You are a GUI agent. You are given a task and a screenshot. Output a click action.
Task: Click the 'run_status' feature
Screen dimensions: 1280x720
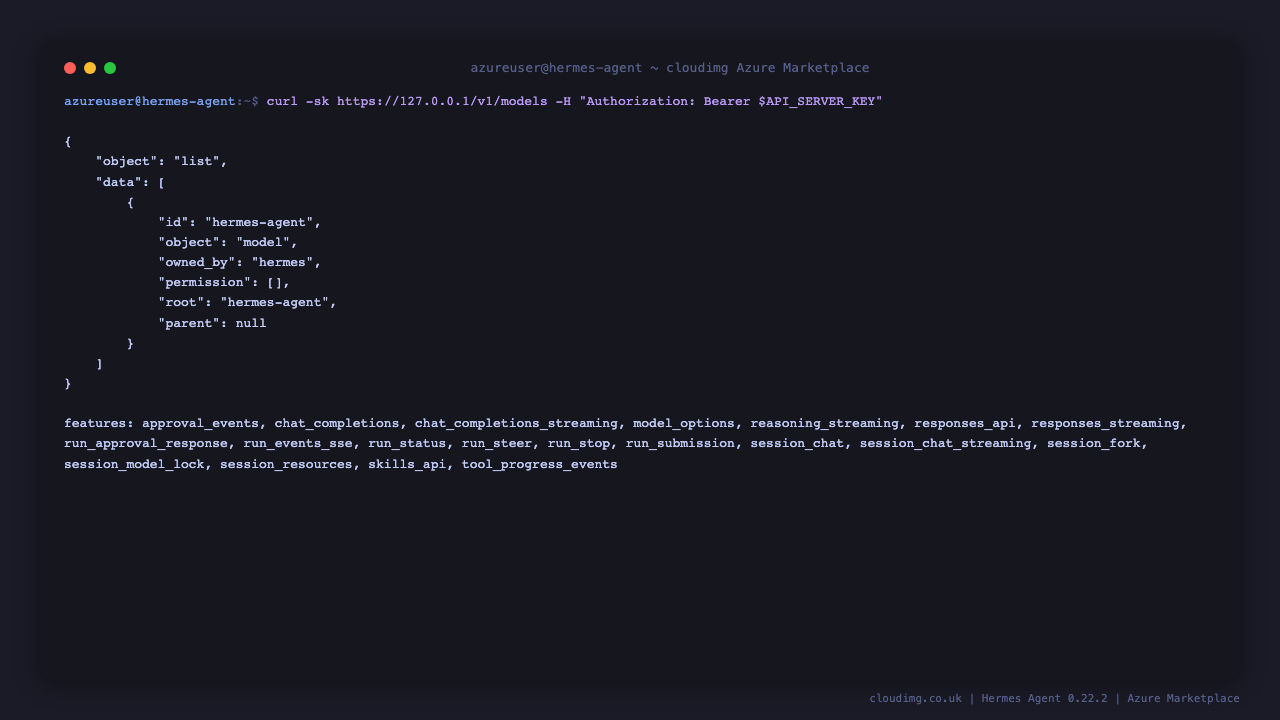[407, 443]
